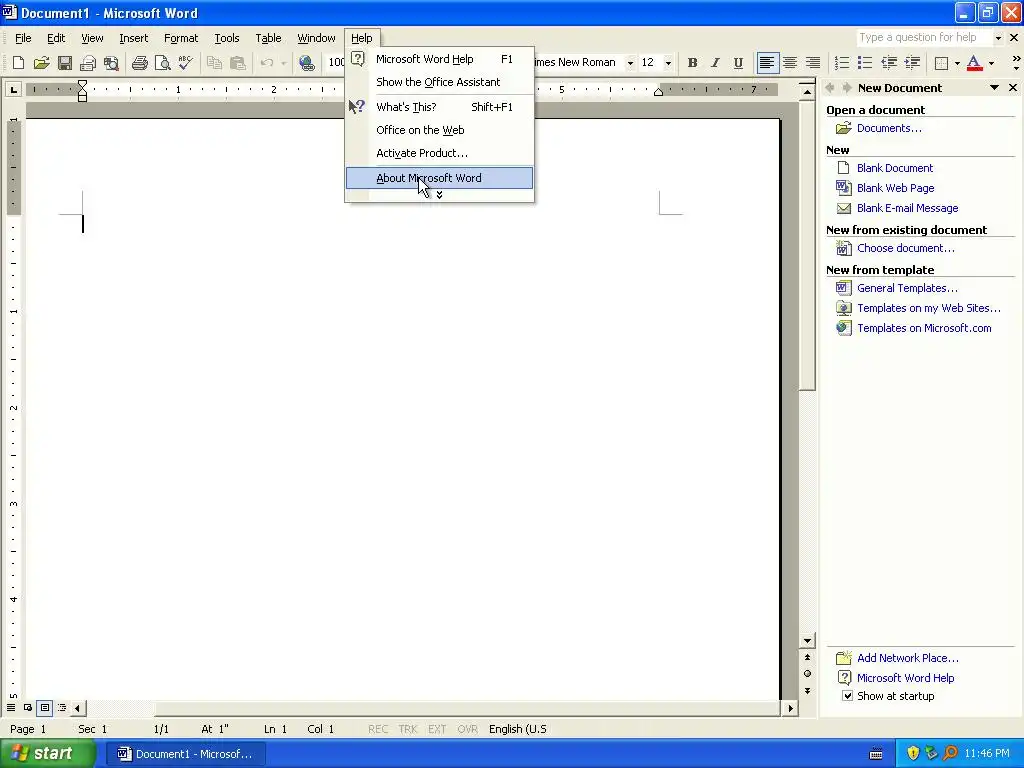Viewport: 1024px width, 768px height.
Task: Apply red Font Color button
Action: click(x=974, y=63)
